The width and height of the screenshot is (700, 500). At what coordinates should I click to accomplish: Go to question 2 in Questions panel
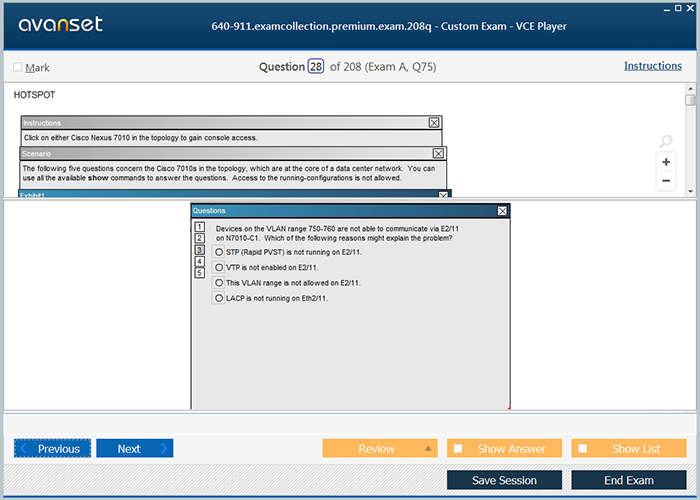pos(200,238)
